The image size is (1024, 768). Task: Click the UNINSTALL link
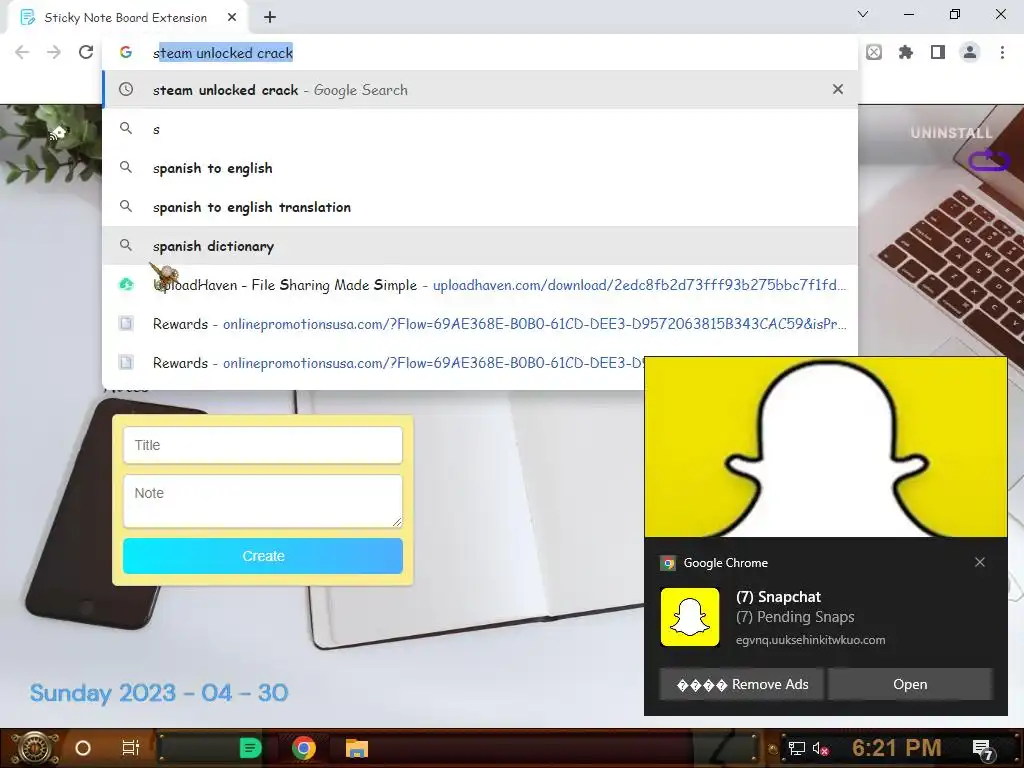tap(952, 133)
